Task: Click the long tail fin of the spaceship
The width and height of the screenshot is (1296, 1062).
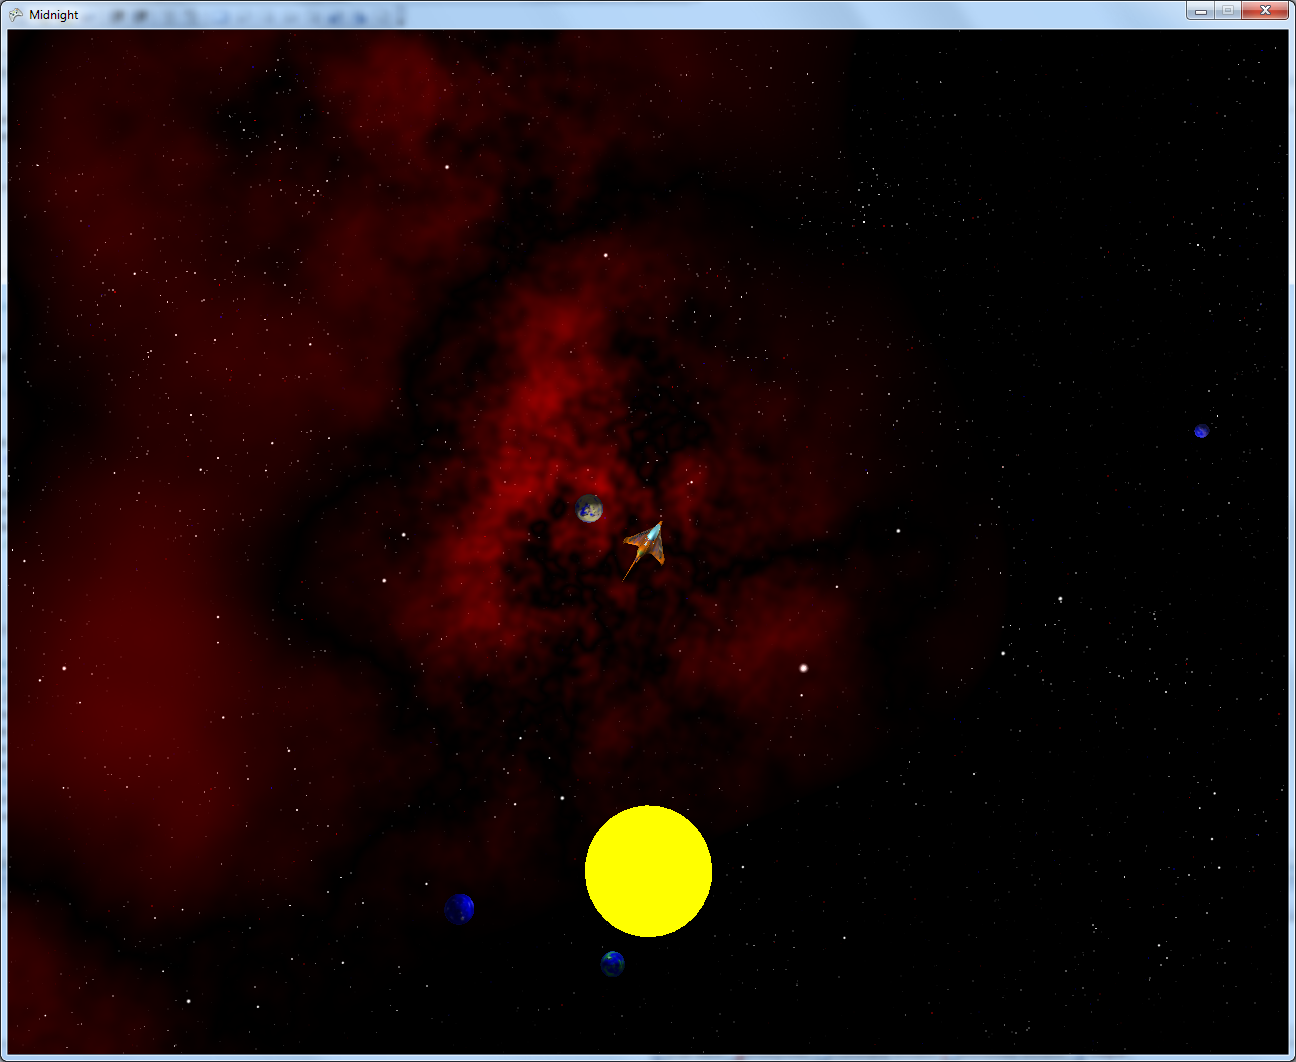Action: click(x=630, y=569)
